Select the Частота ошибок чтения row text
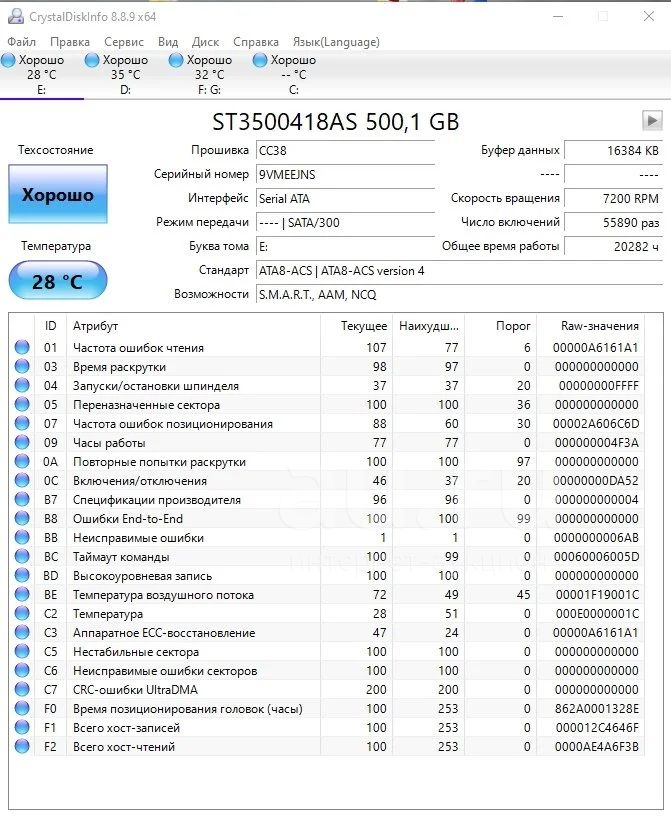The width and height of the screenshot is (671, 817). [x=138, y=348]
